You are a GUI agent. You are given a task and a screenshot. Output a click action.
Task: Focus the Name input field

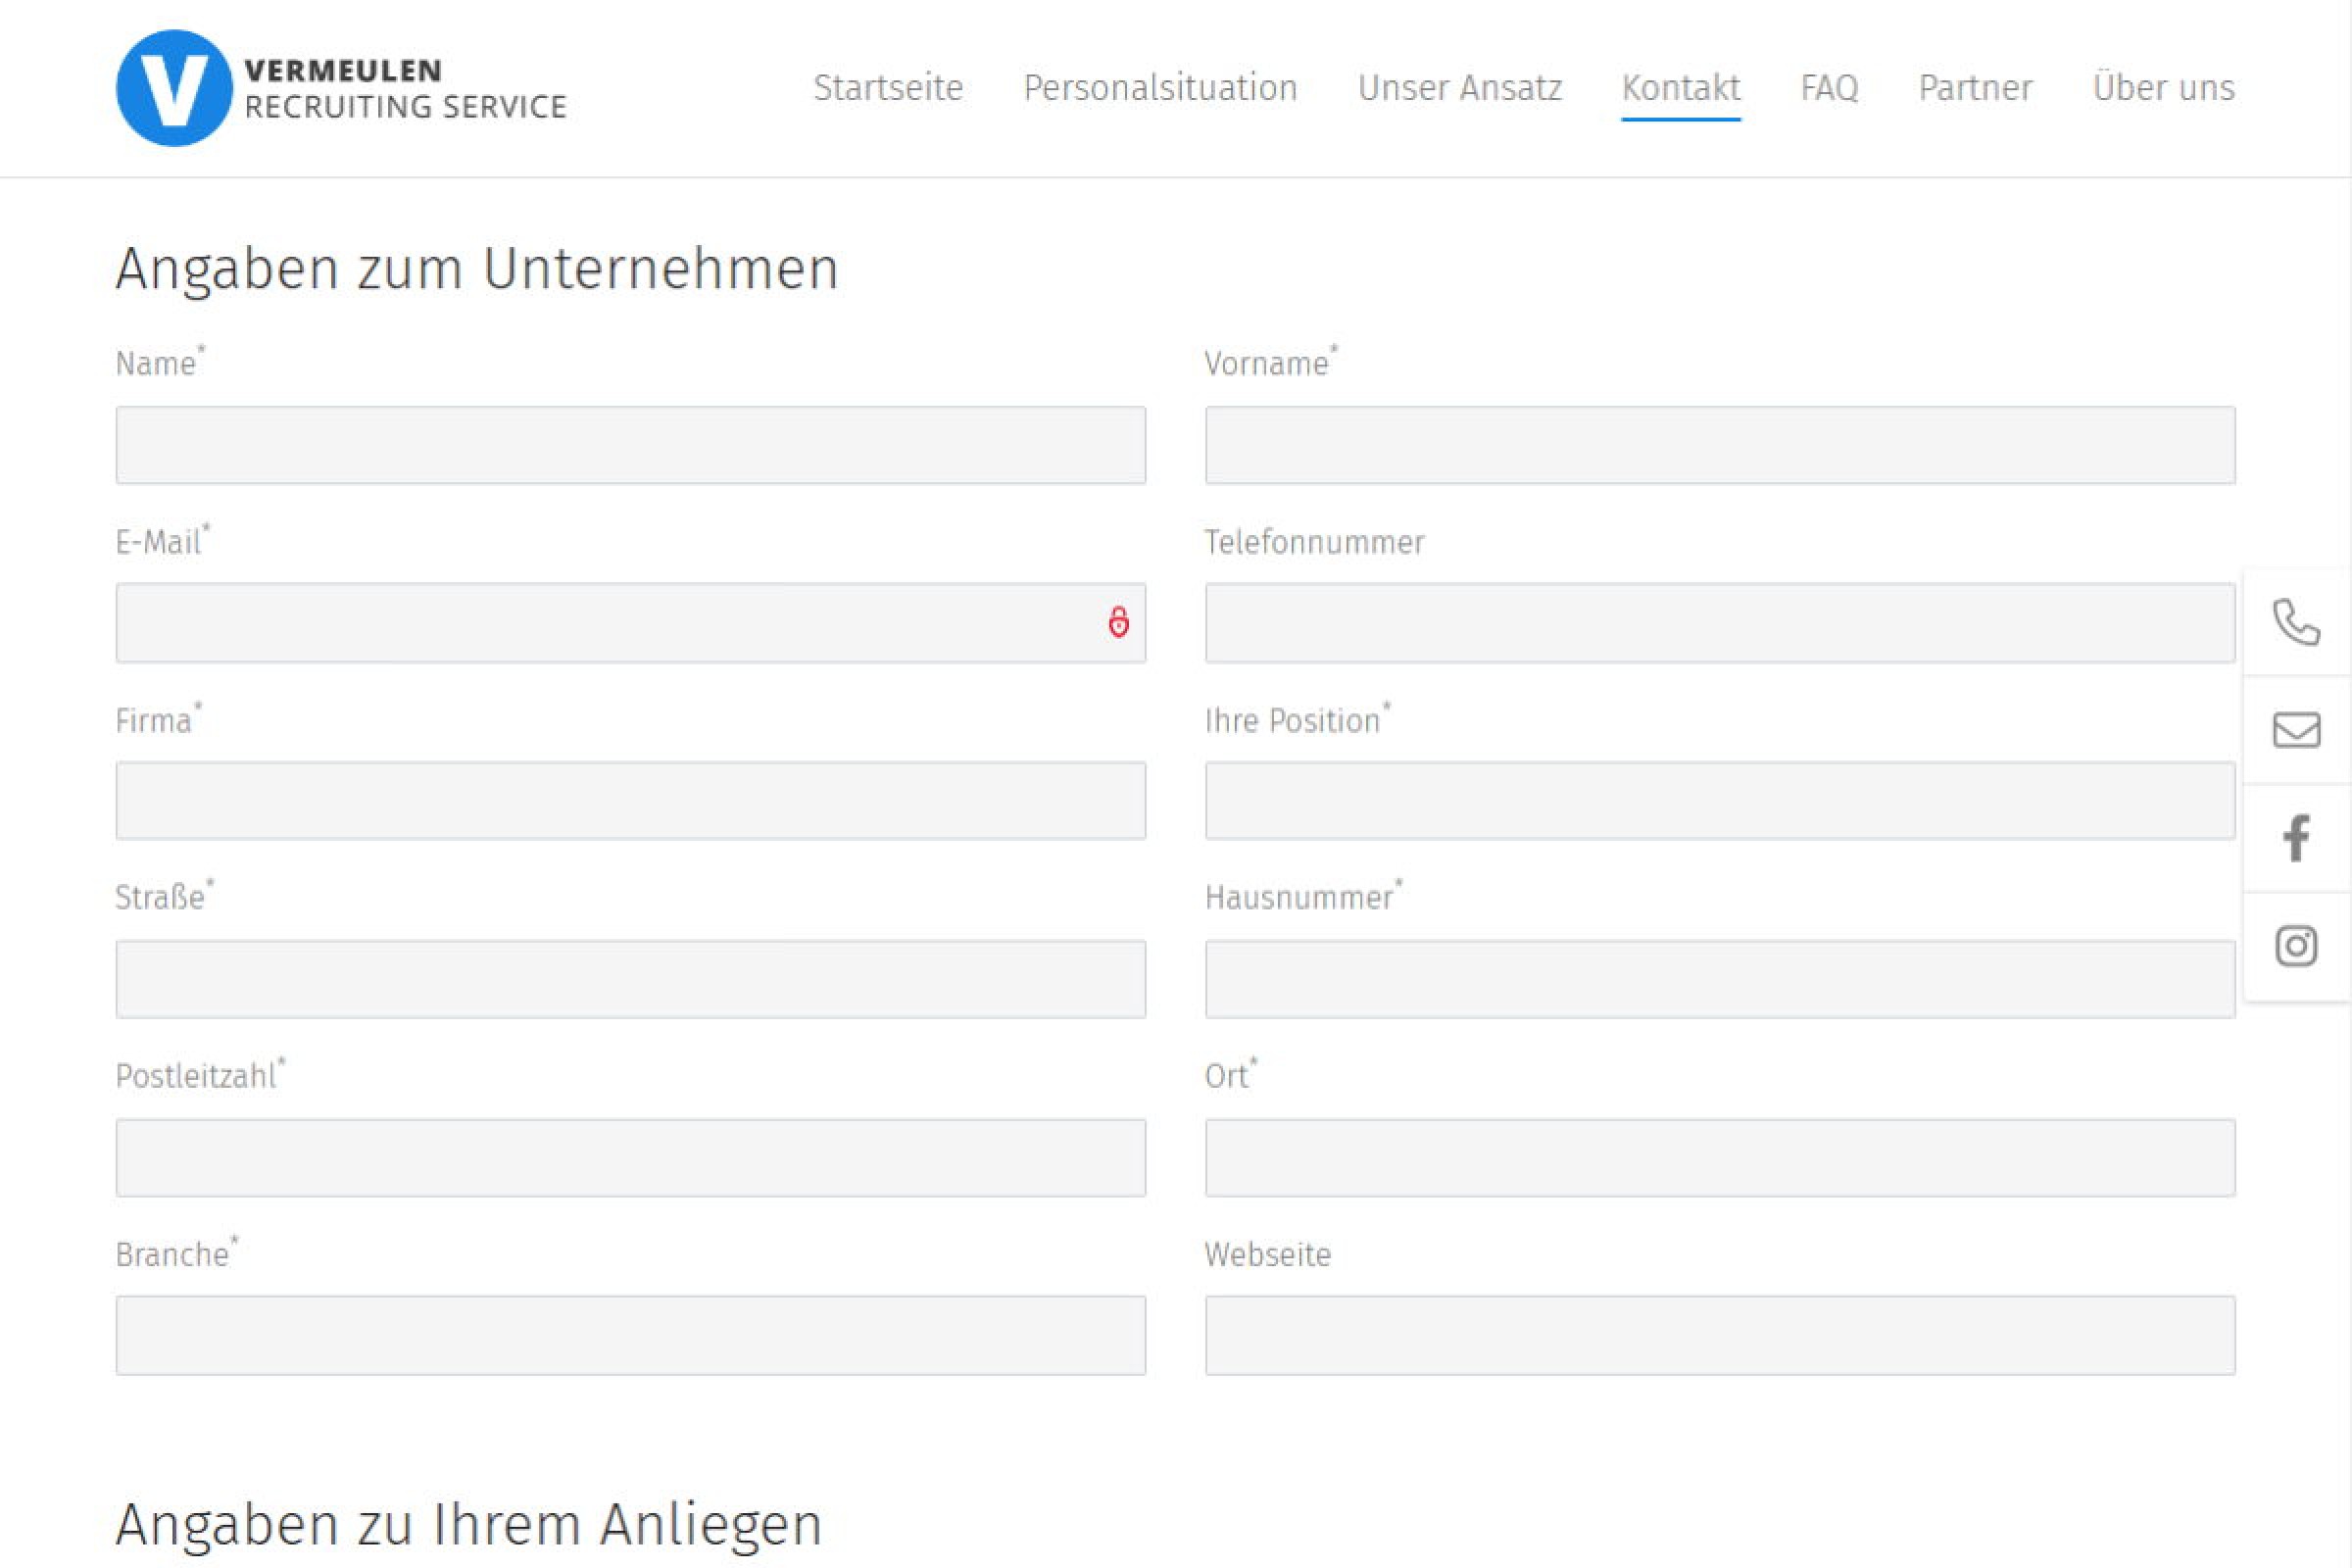630,445
